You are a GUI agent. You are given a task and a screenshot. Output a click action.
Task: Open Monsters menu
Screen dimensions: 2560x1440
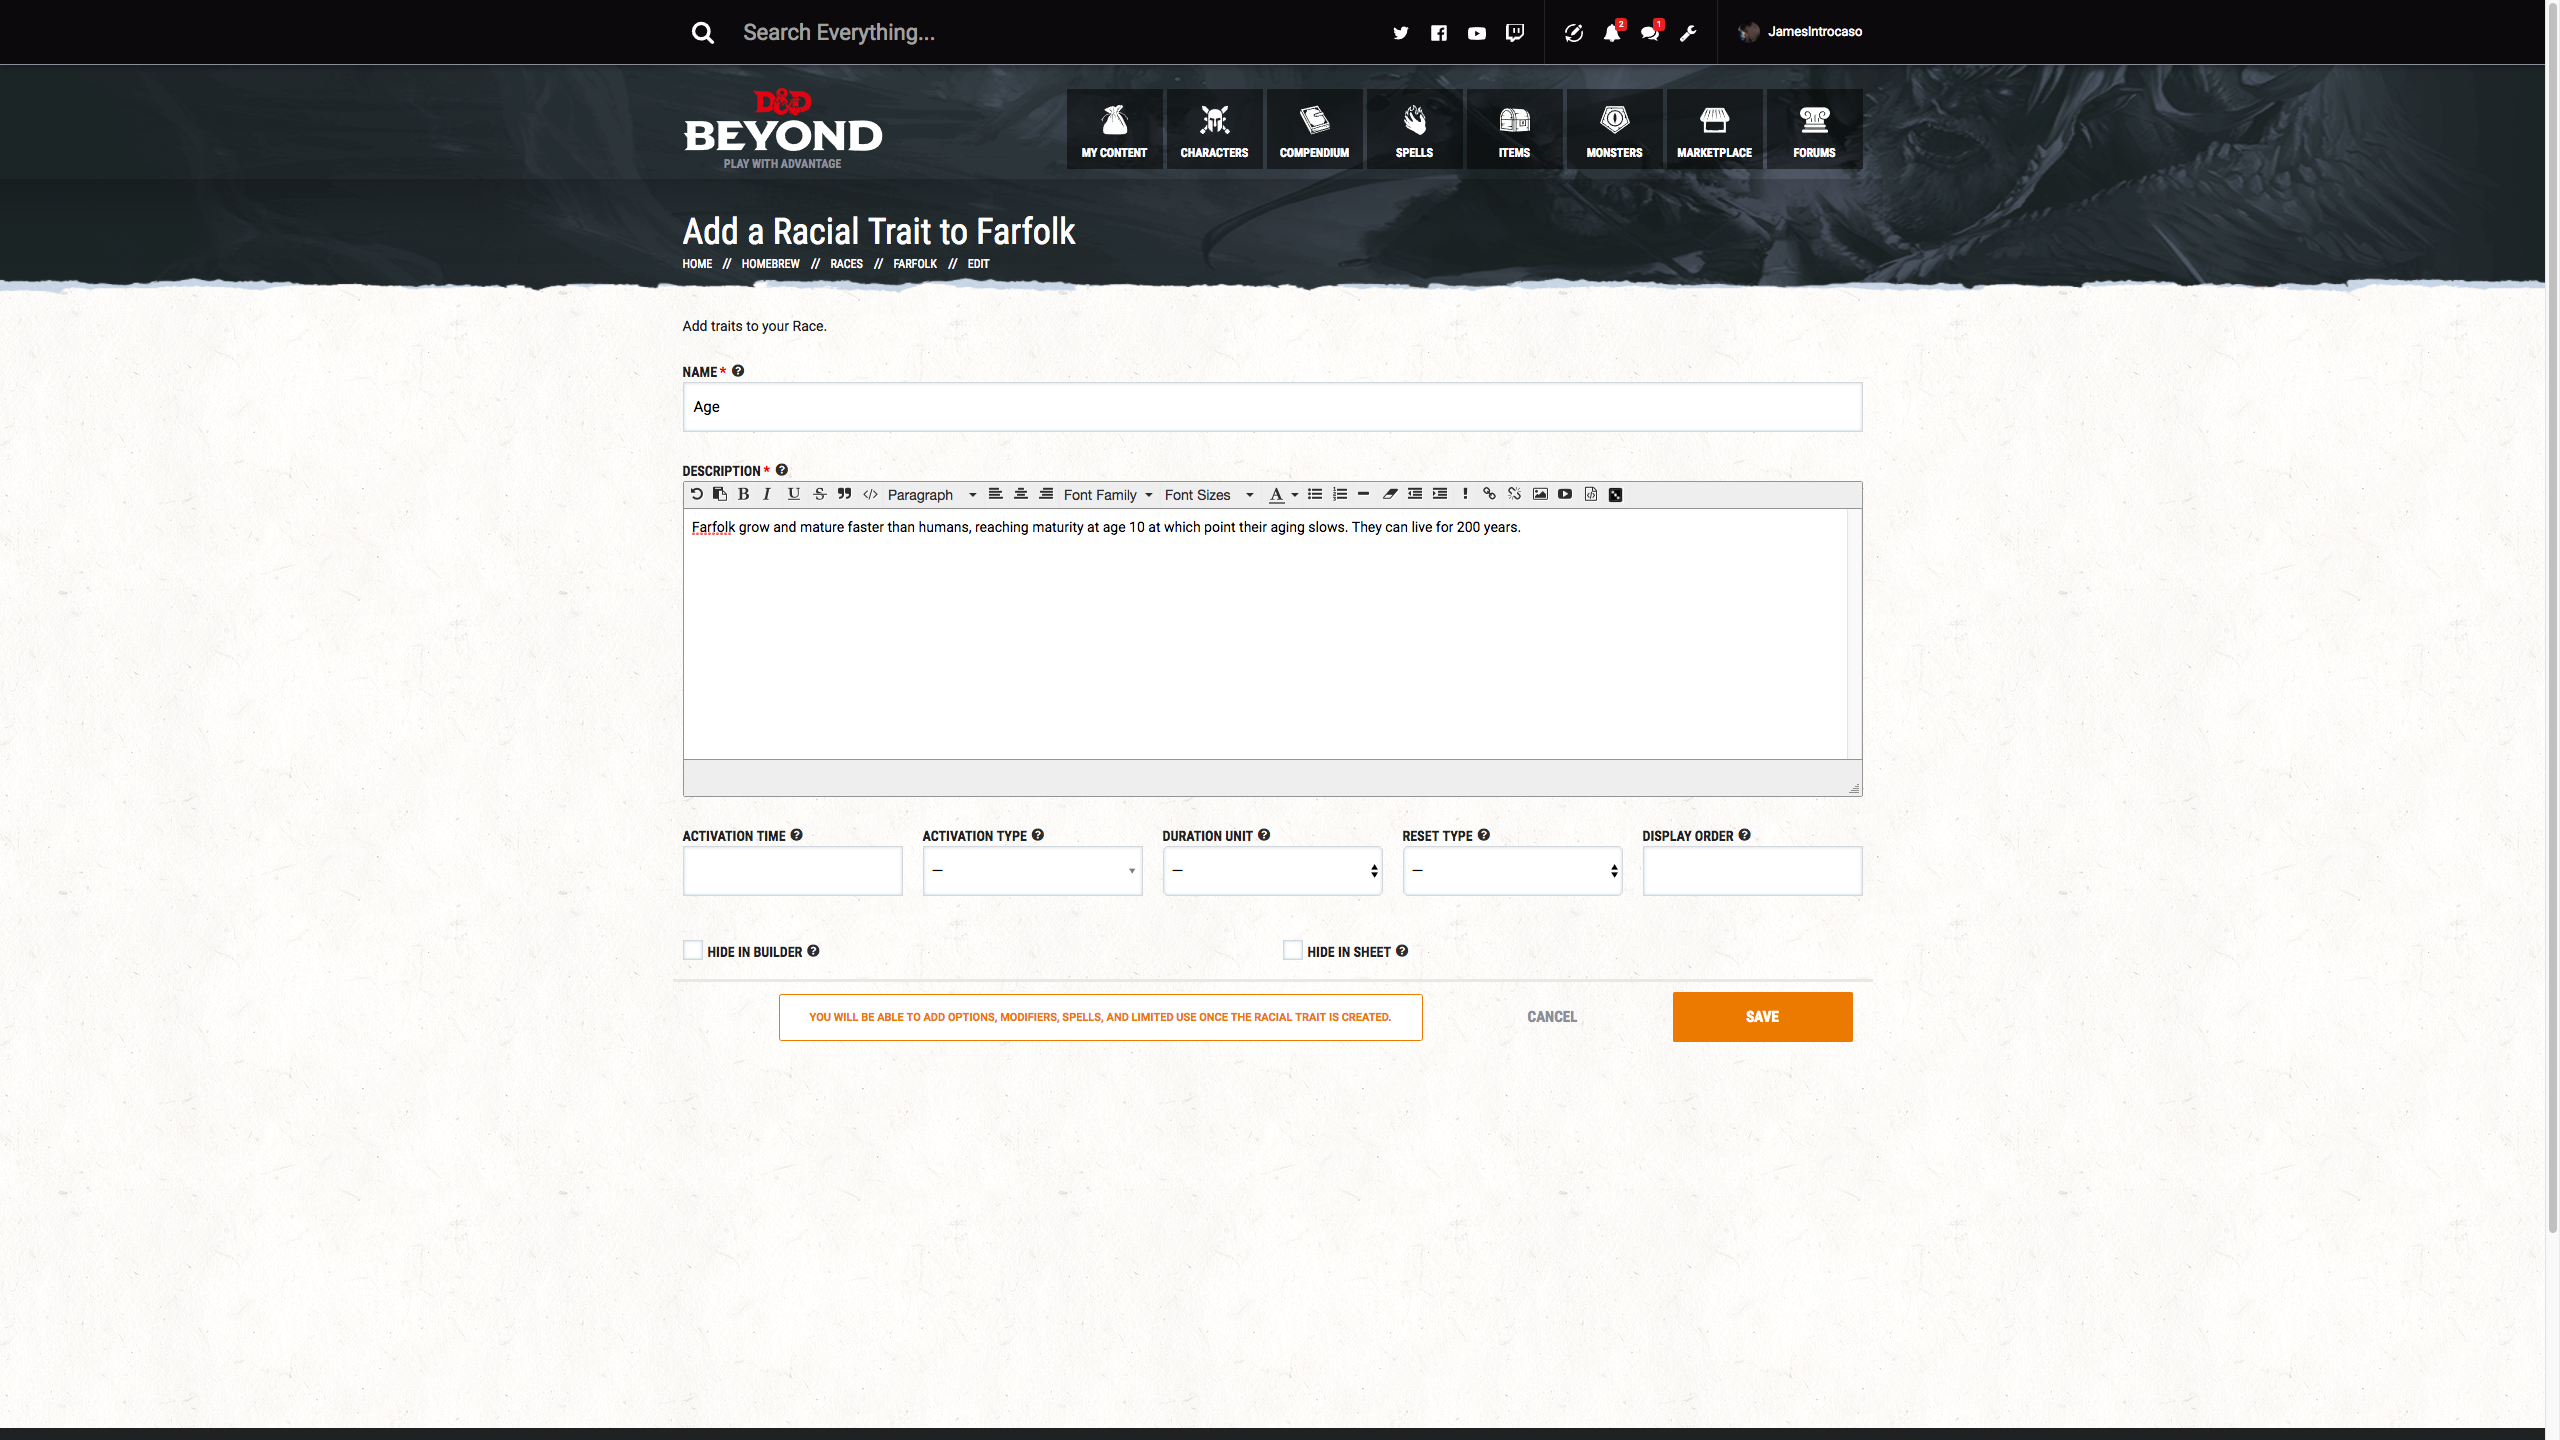pos(1614,129)
